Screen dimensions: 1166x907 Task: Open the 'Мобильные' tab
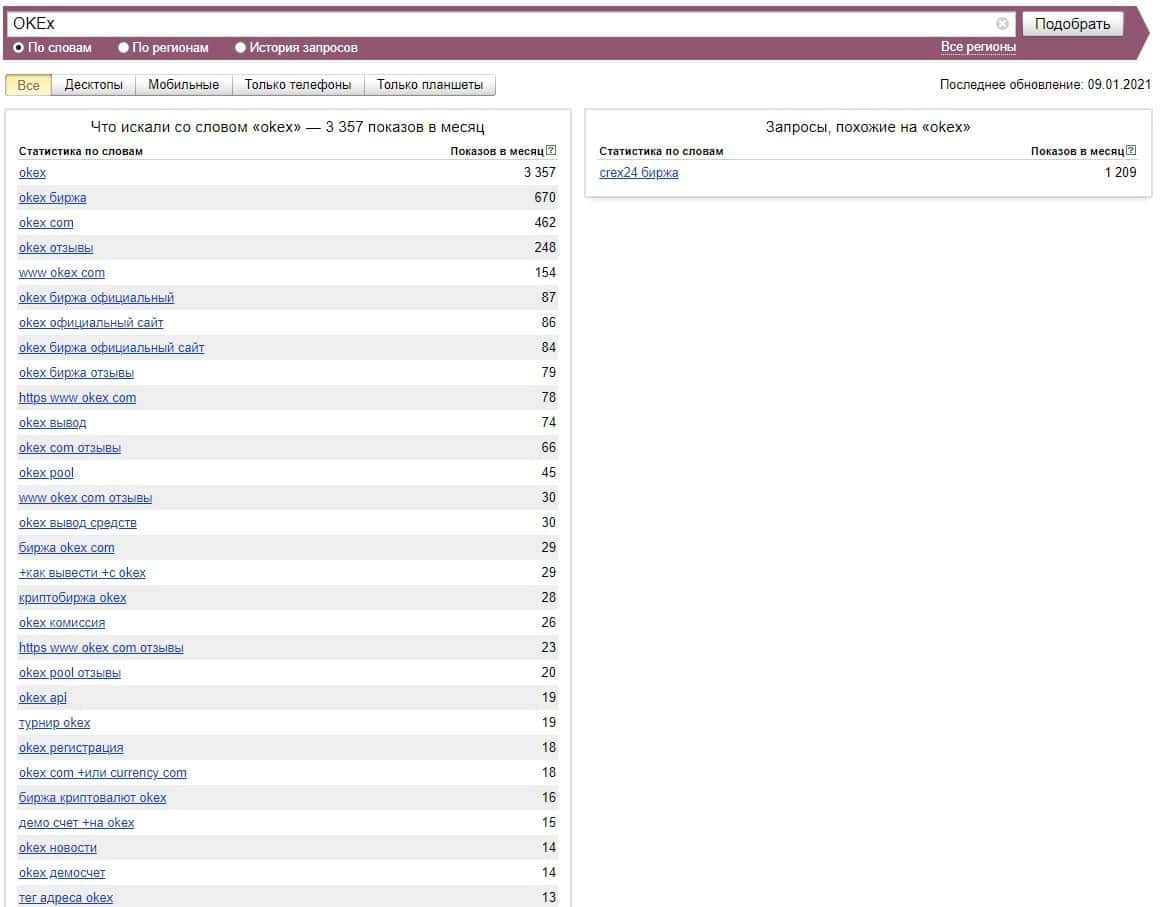tap(184, 85)
